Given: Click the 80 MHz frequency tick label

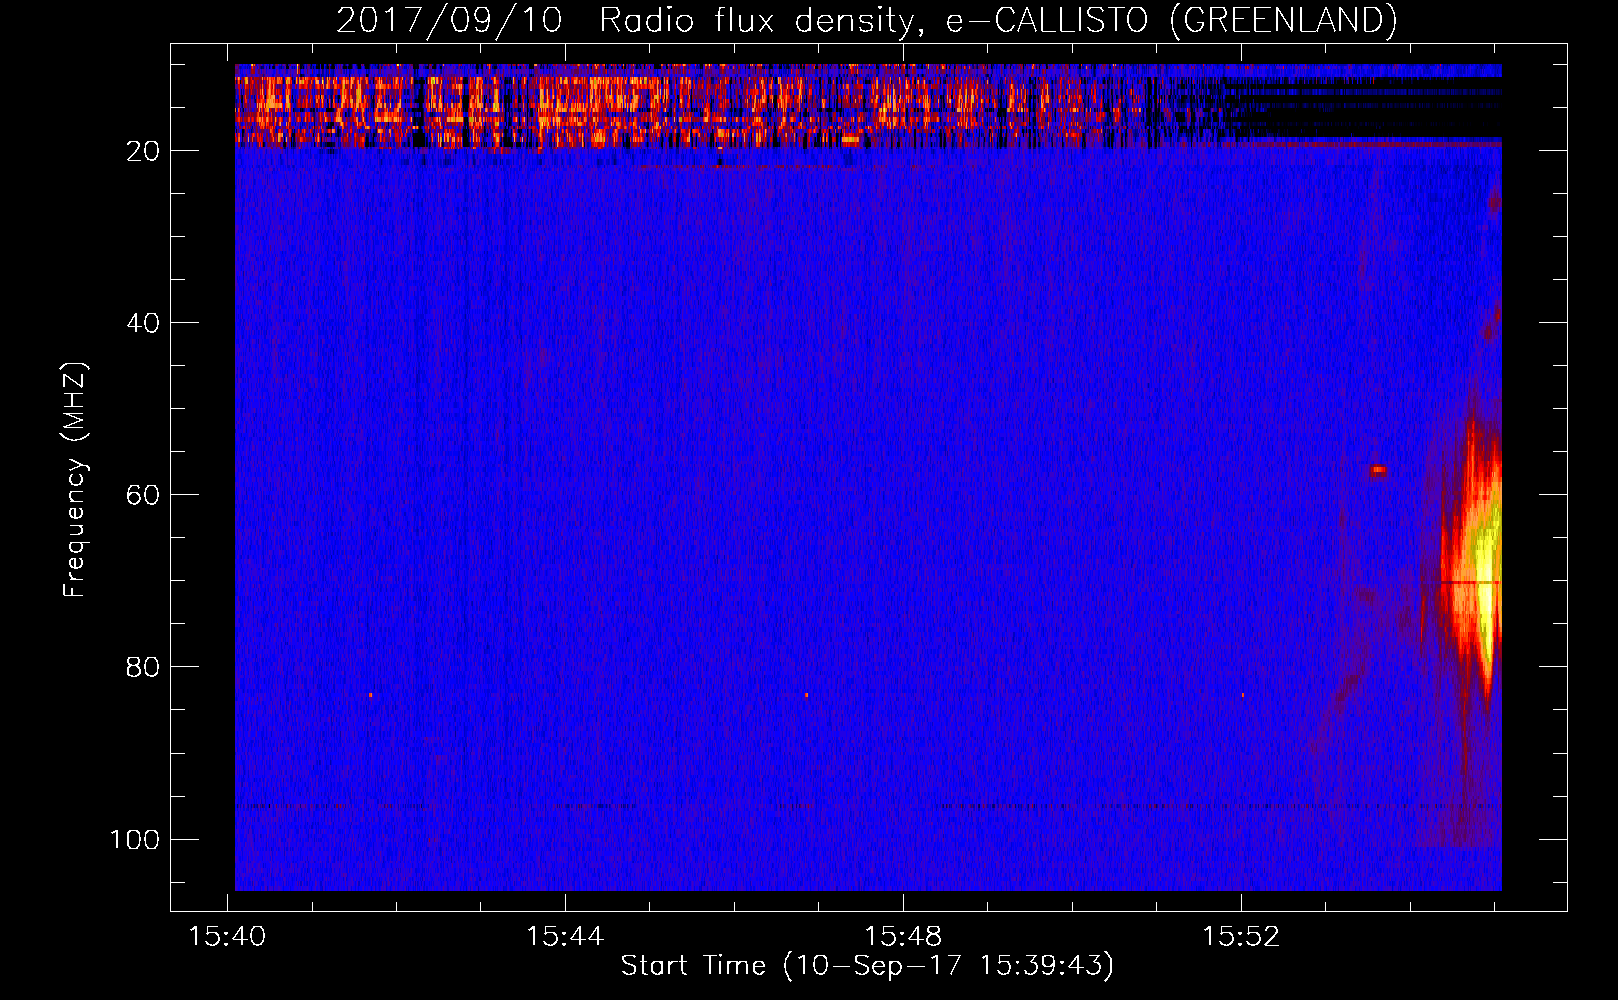Looking at the screenshot, I should coord(143,667).
